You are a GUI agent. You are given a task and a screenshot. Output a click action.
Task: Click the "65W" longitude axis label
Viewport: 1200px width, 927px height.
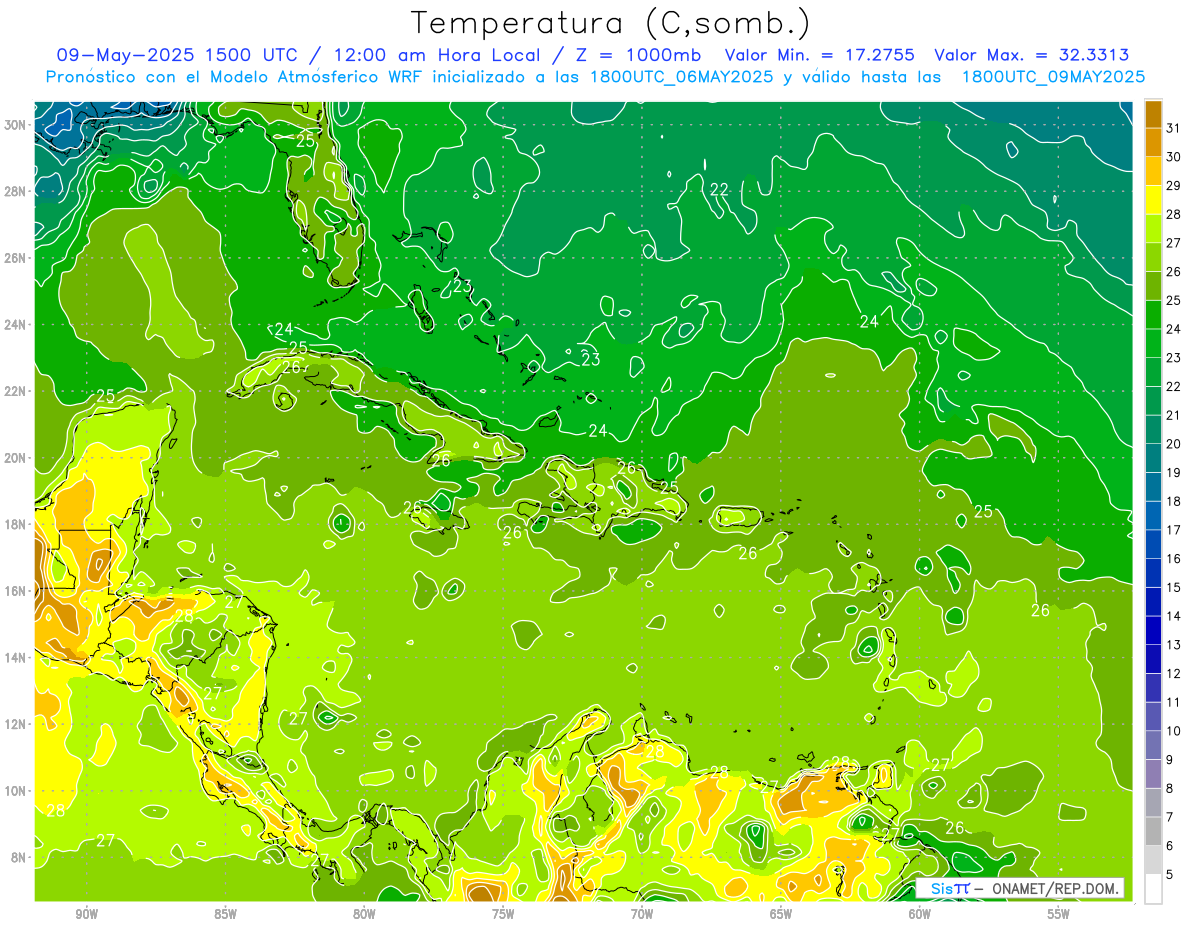[781, 914]
